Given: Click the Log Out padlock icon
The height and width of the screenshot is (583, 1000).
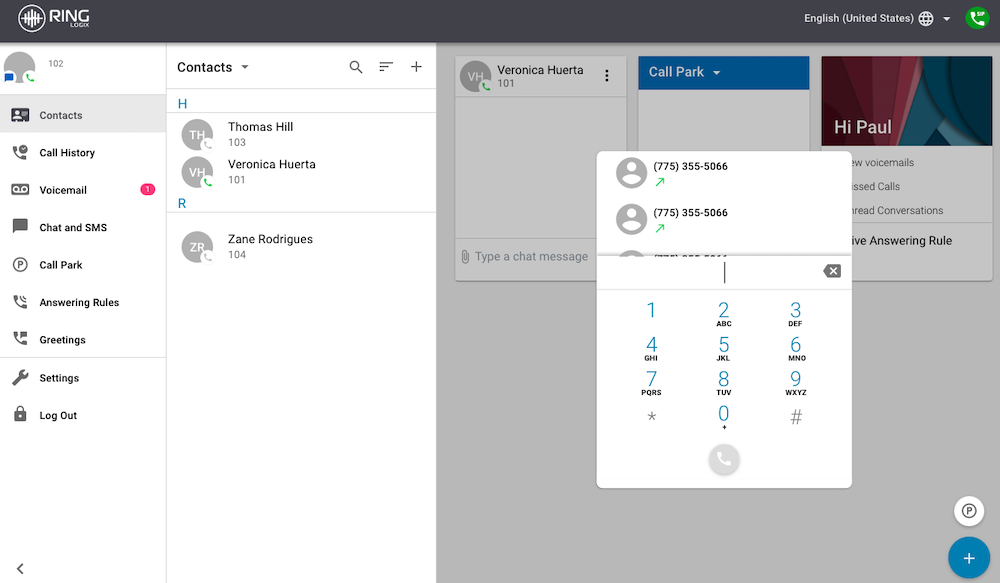Looking at the screenshot, I should [20, 414].
